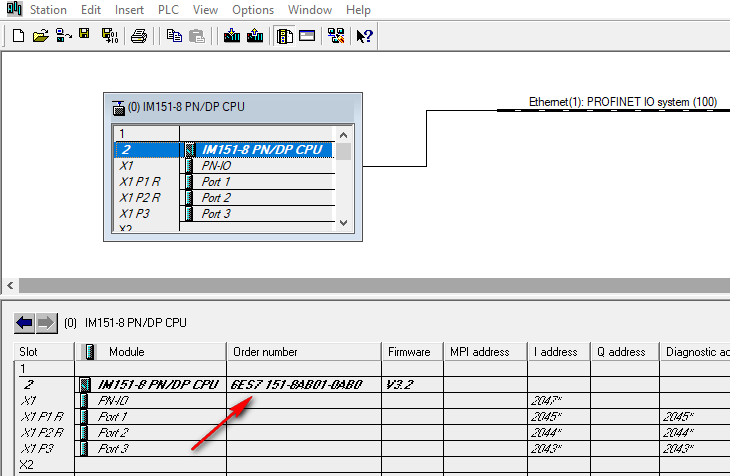
Task: Open the Edit menu
Action: click(x=91, y=10)
